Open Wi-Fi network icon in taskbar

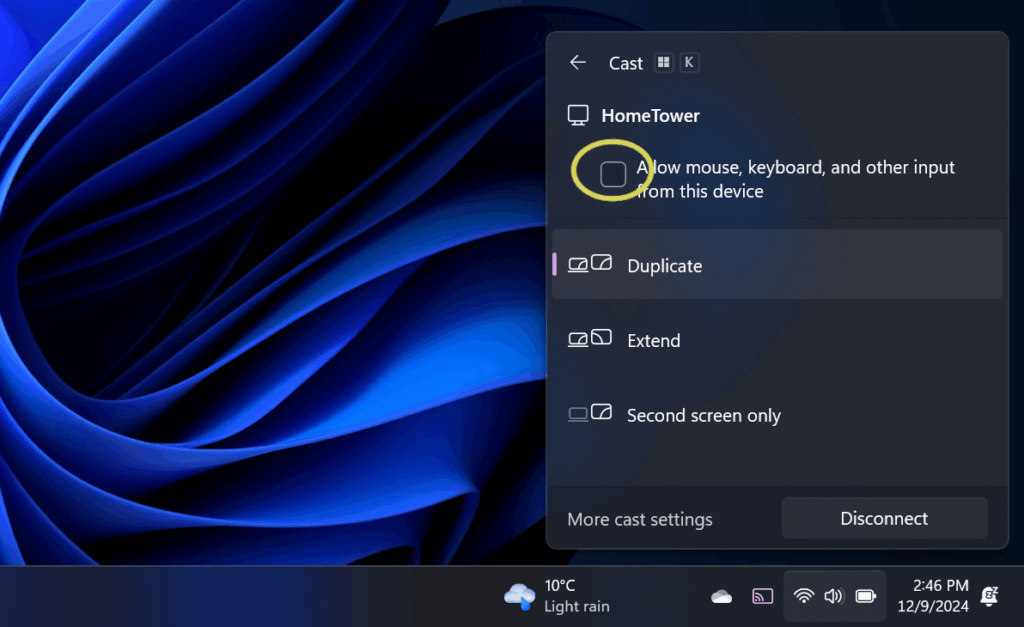pyautogui.click(x=804, y=597)
